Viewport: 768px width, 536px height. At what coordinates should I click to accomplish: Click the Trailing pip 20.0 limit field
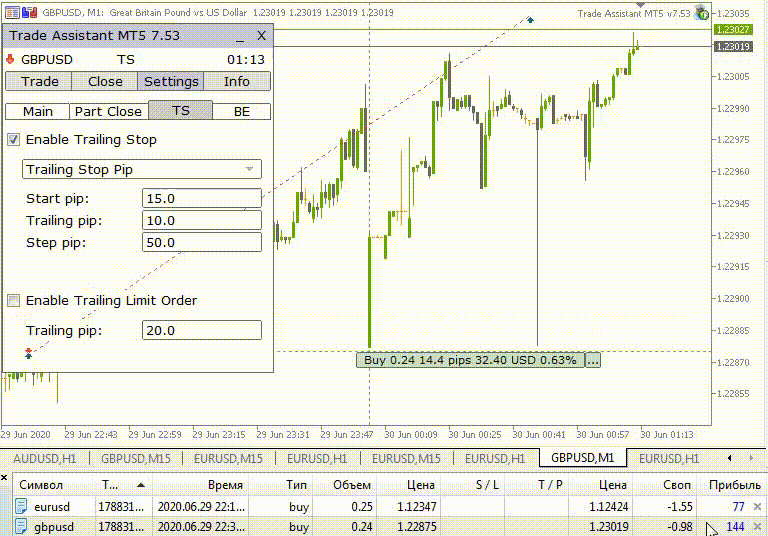click(x=202, y=330)
